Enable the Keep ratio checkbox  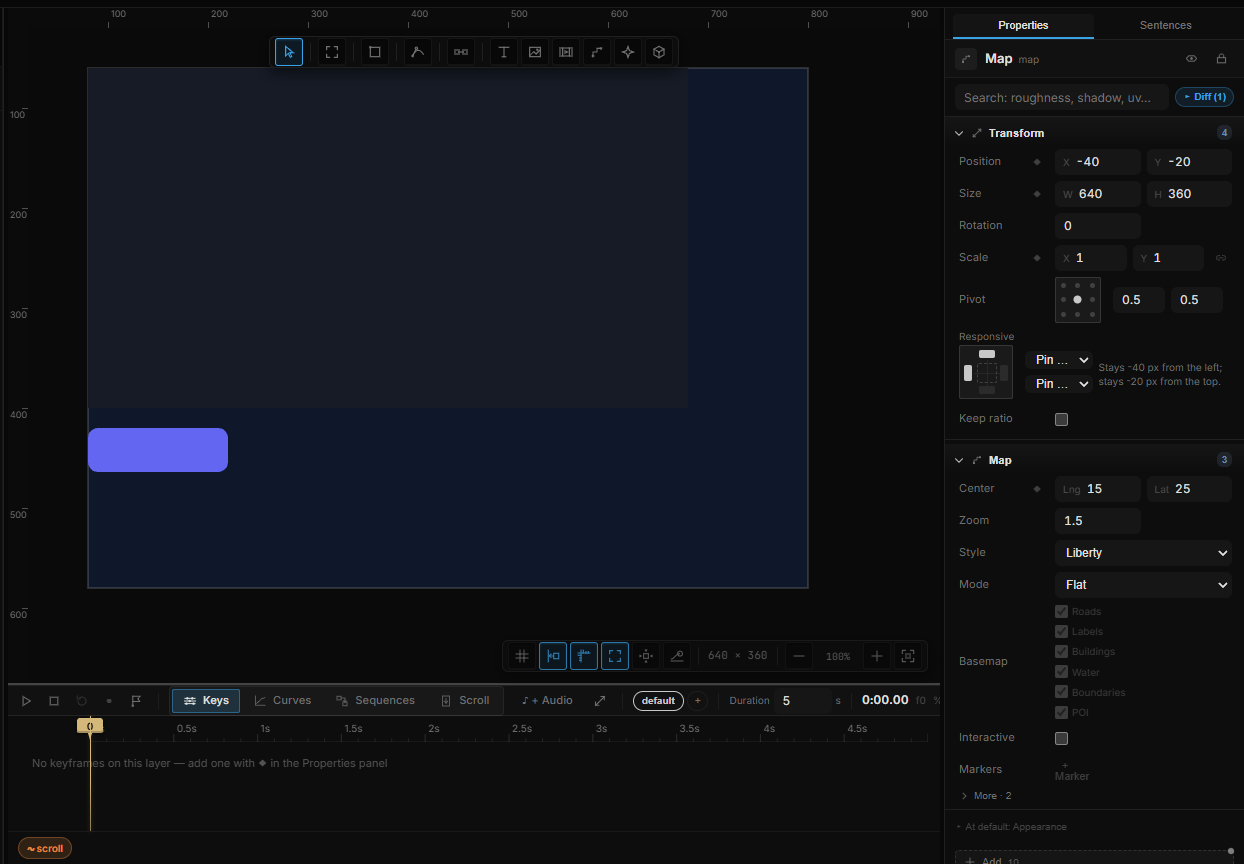(x=1062, y=419)
